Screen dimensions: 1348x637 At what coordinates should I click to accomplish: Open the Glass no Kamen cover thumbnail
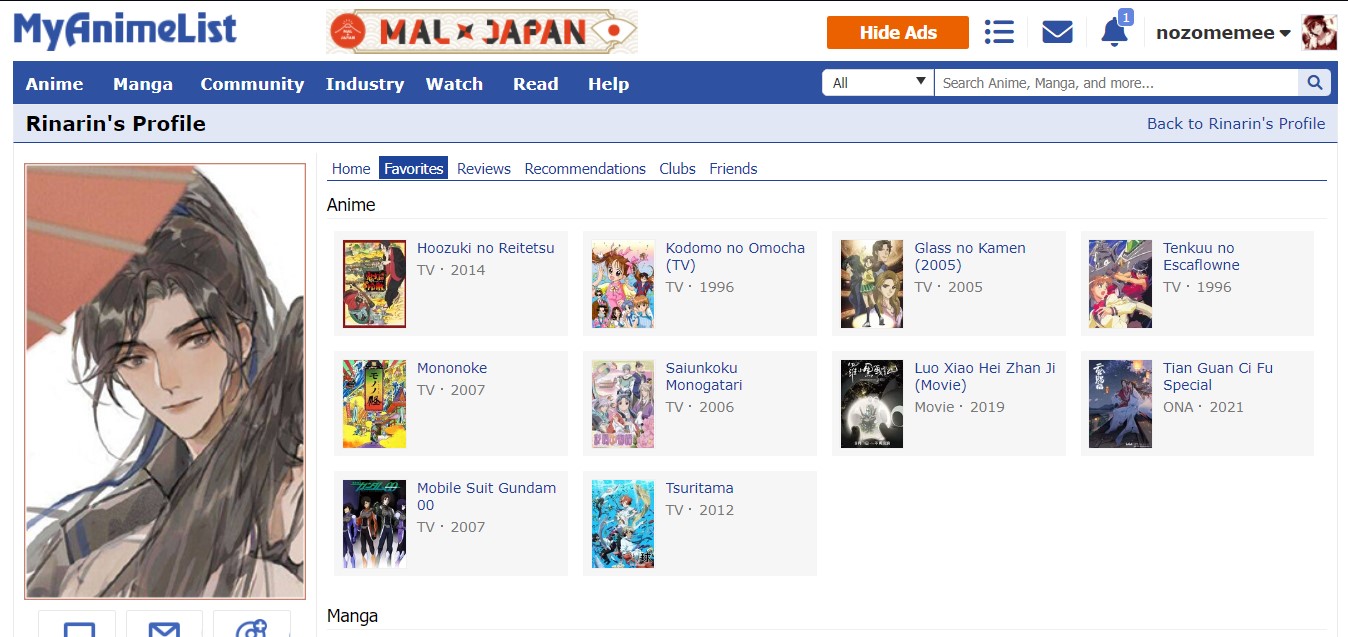point(872,284)
